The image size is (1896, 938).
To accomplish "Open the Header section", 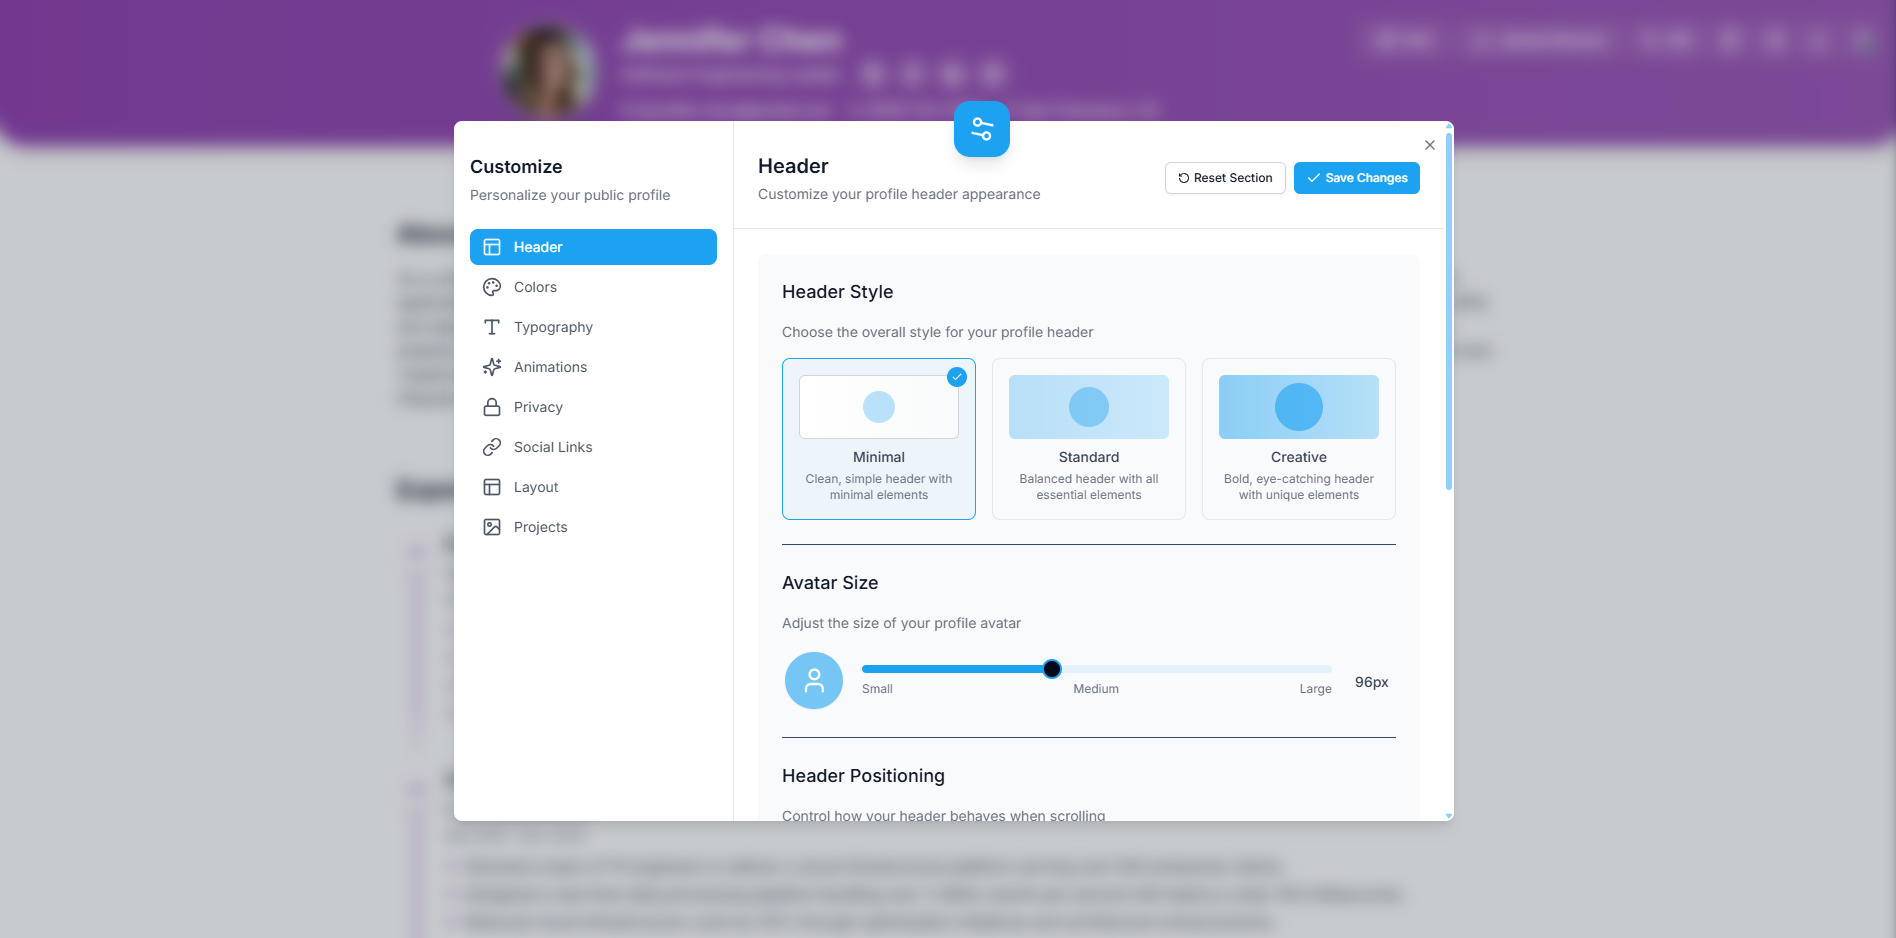I will point(593,247).
